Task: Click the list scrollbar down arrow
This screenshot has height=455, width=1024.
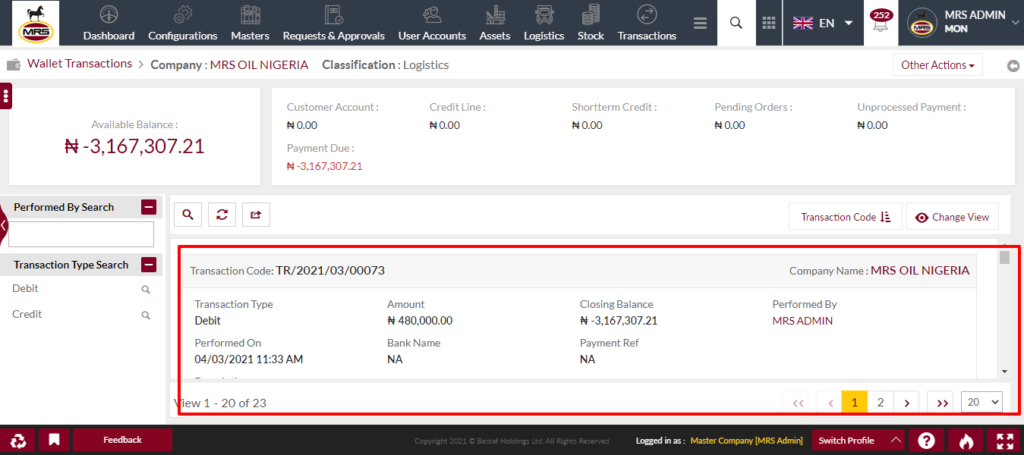Action: pyautogui.click(x=1004, y=371)
